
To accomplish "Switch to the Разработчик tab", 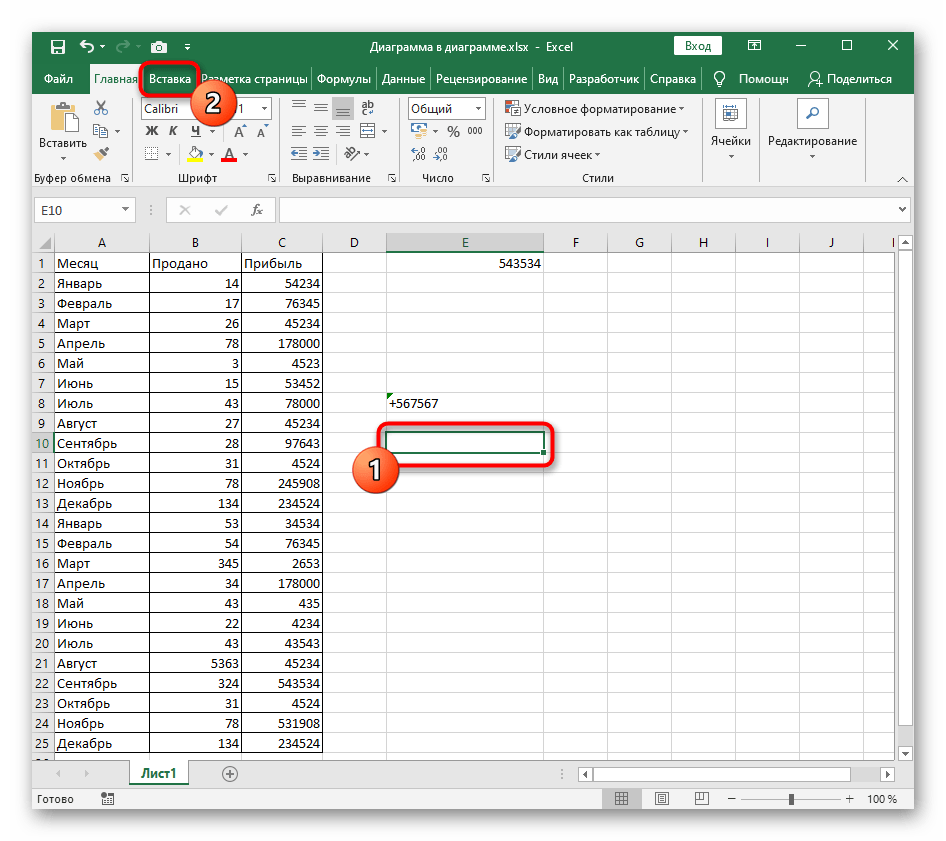I will click(x=603, y=79).
